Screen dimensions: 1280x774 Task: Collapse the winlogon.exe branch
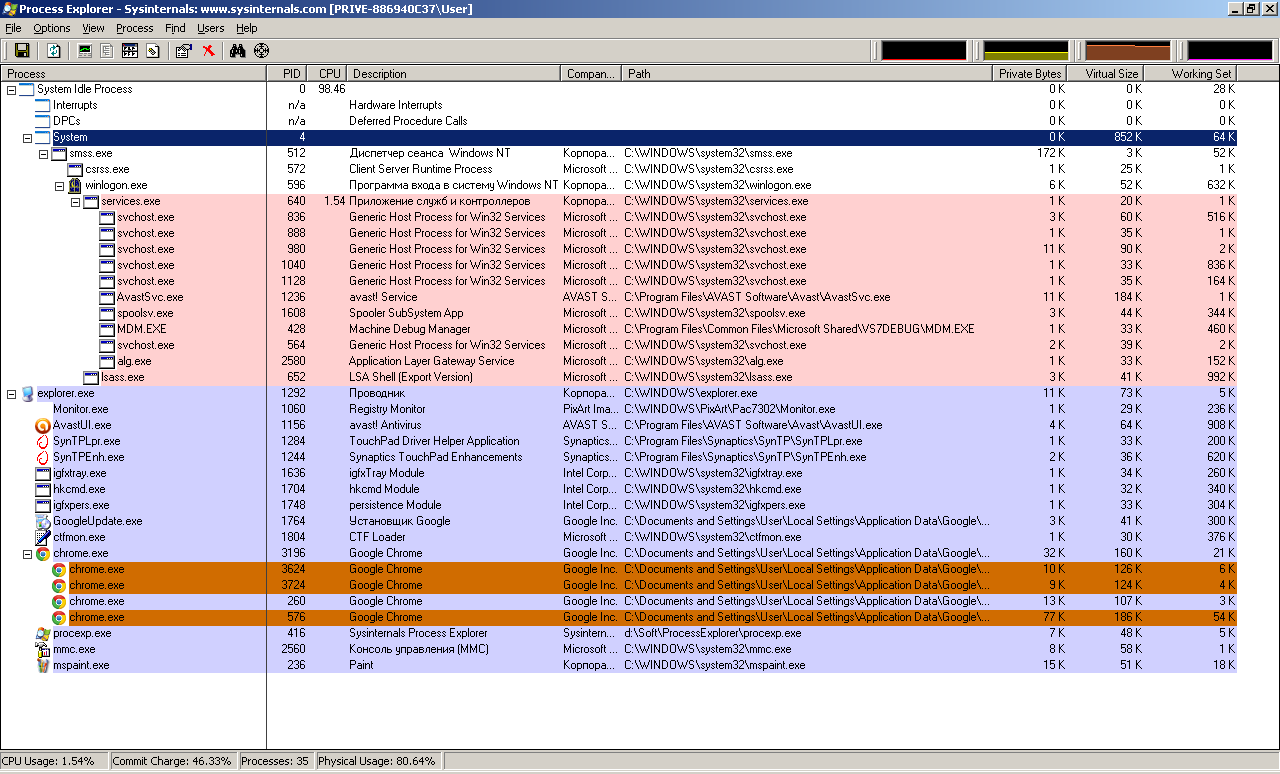click(x=60, y=186)
